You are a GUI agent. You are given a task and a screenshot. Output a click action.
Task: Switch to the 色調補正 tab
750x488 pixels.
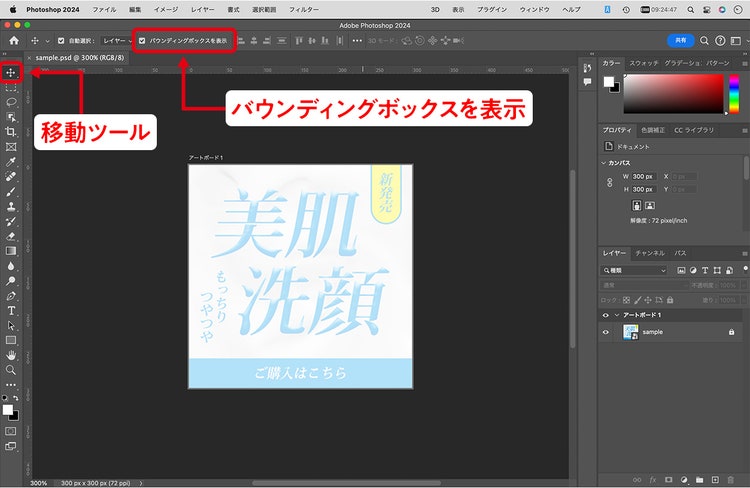(x=653, y=130)
